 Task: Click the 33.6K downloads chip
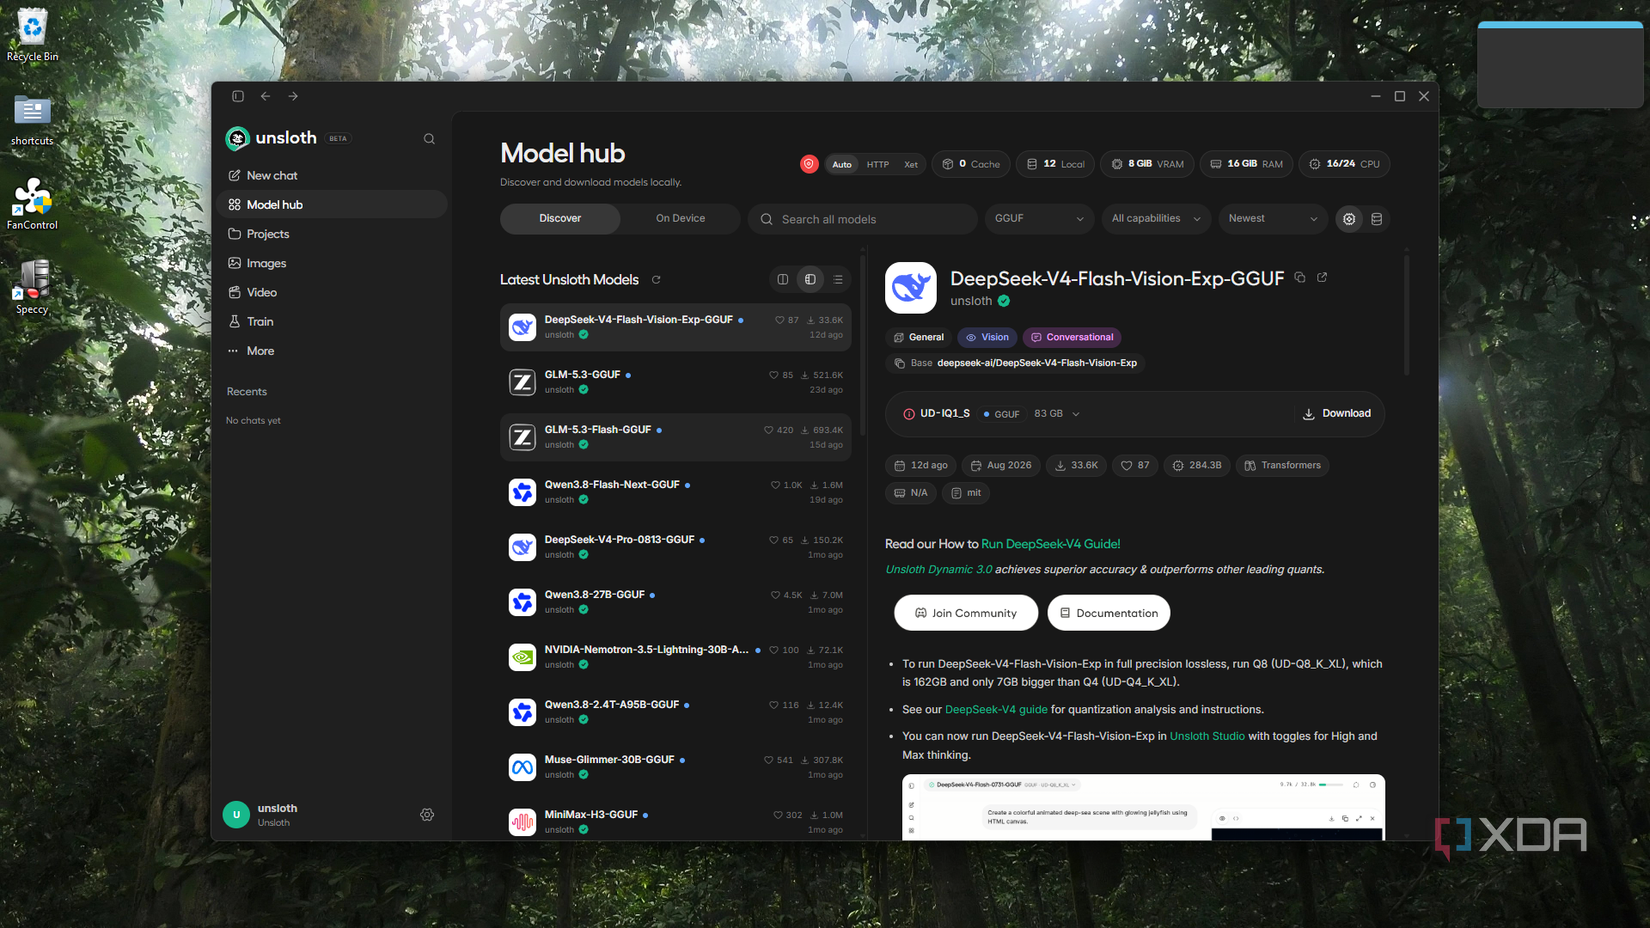1076,465
